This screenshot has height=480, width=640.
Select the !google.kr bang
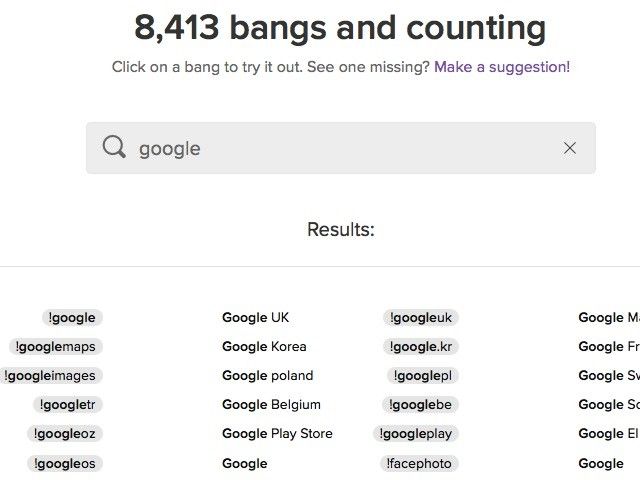(x=421, y=347)
